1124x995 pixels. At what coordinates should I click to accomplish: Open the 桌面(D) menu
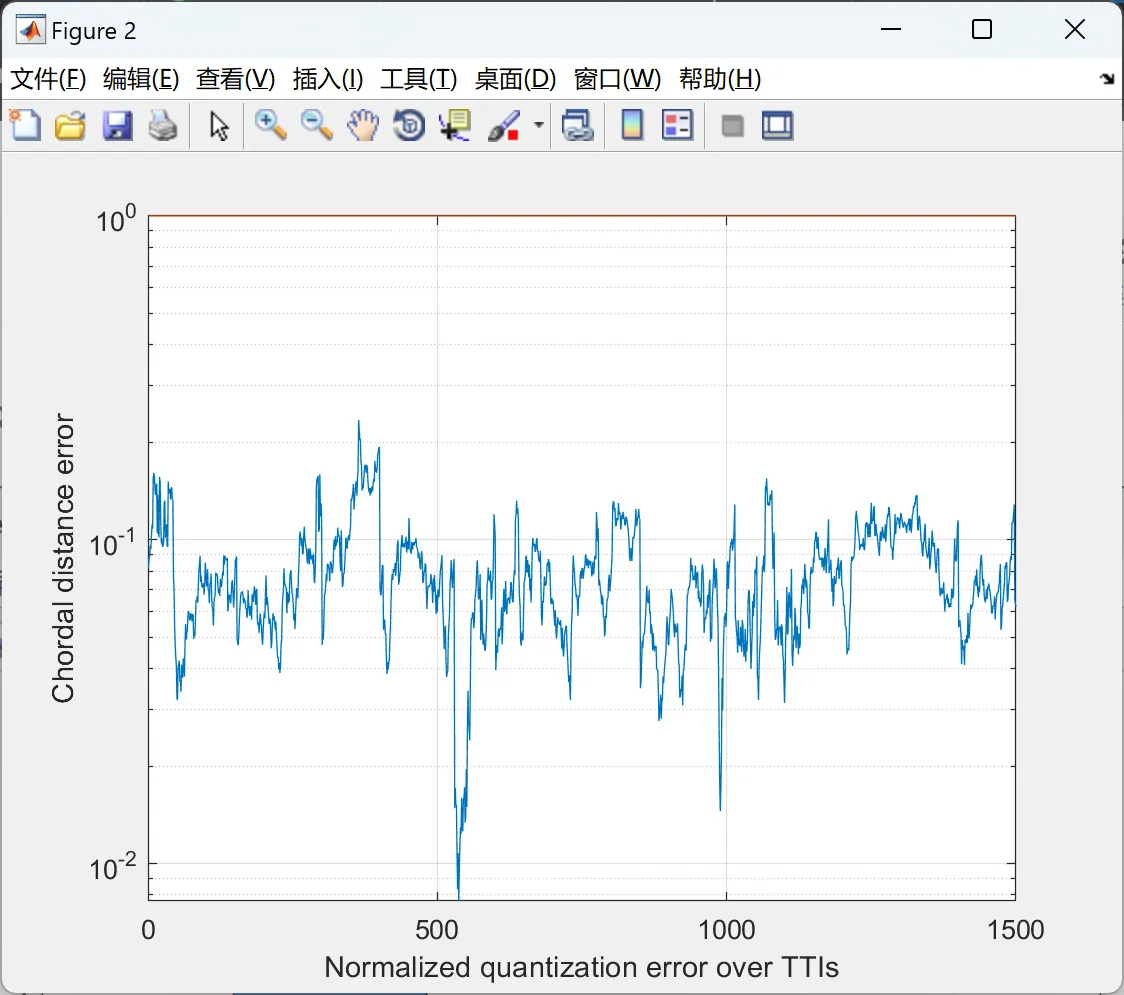515,79
